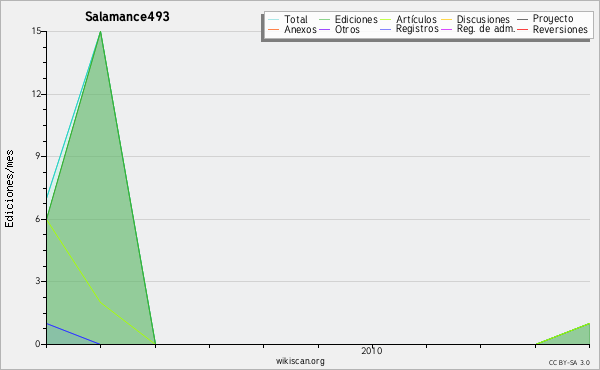Select the Proyecto legend entry
This screenshot has width=600, height=370.
click(553, 19)
